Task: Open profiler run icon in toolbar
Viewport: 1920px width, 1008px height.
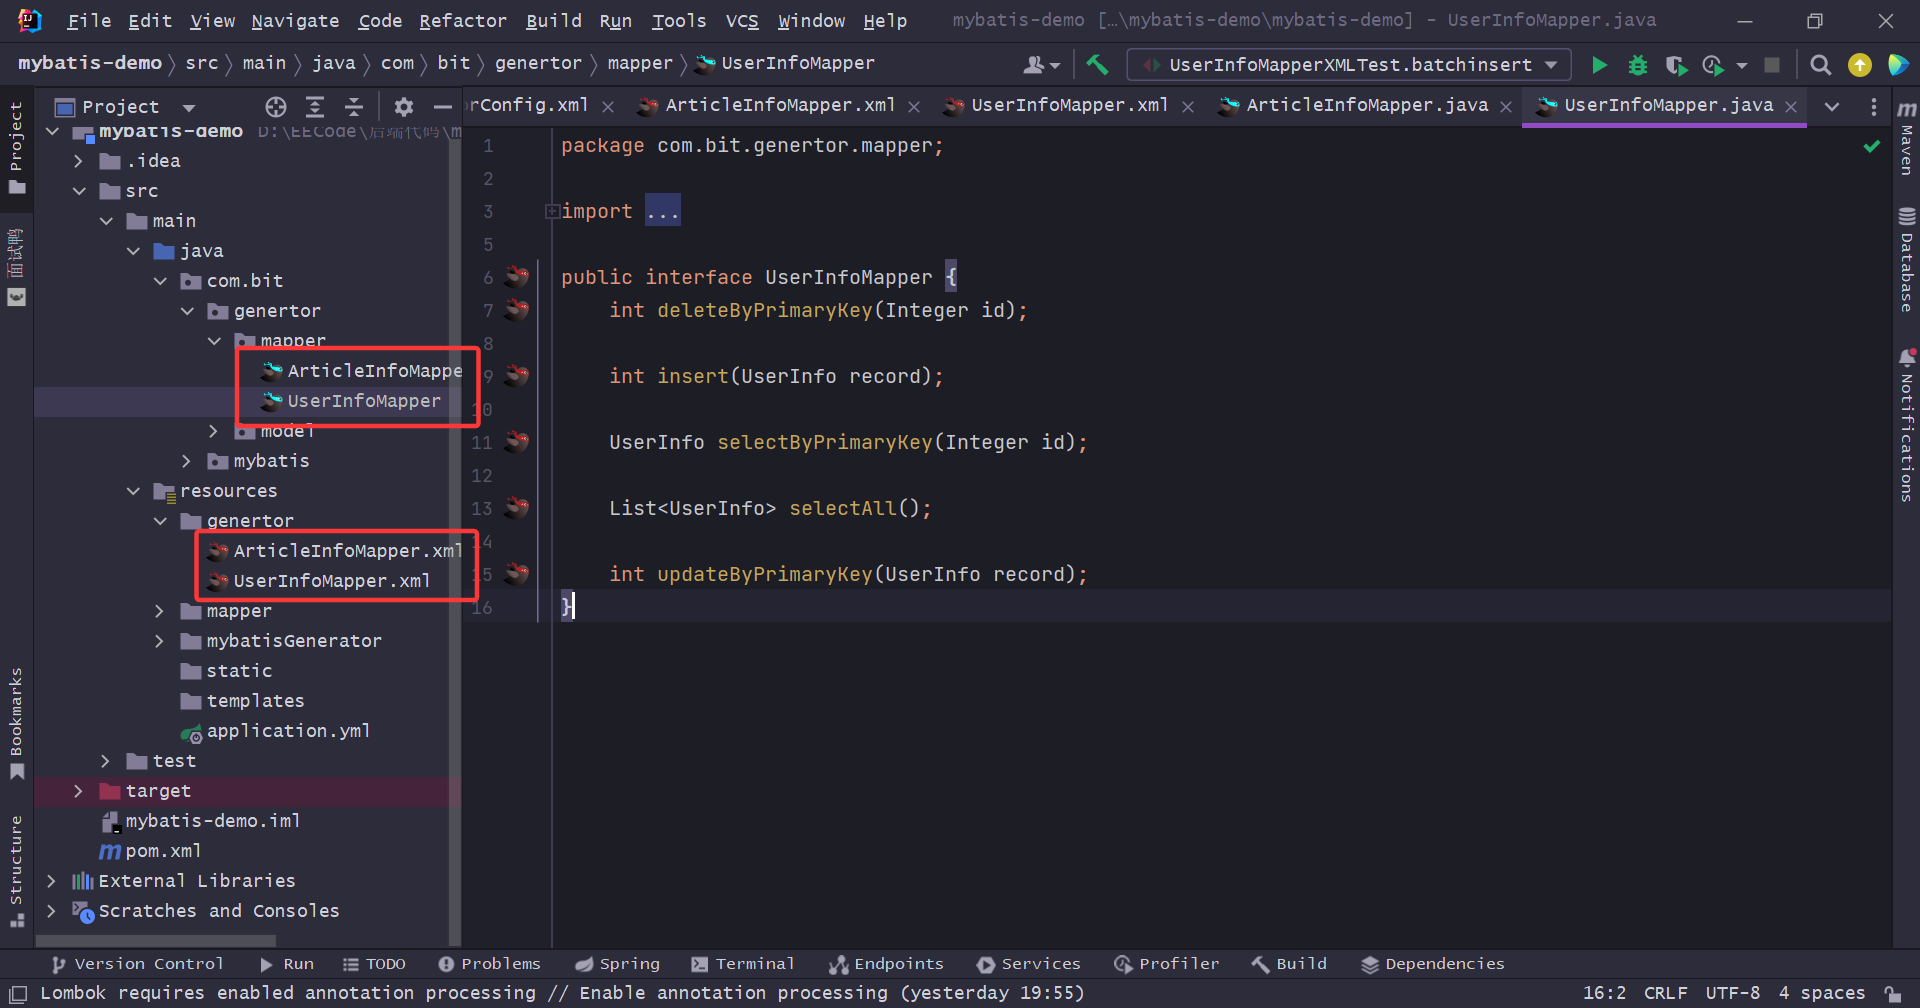Action: tap(1713, 65)
